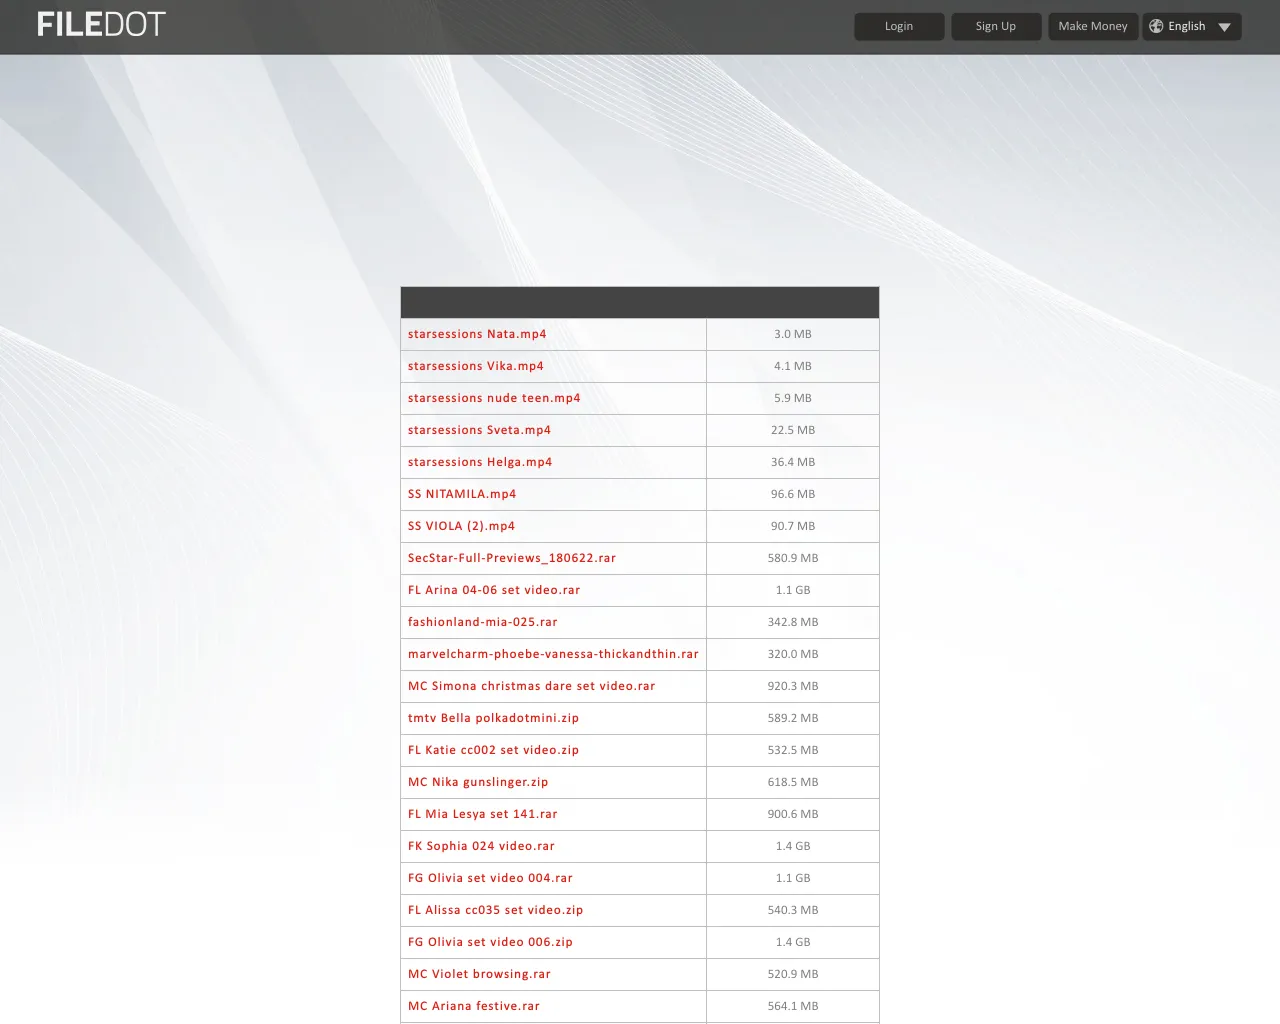This screenshot has height=1024, width=1280.
Task: Download SecStar-Full-Previews_180622.rar
Action: [512, 558]
